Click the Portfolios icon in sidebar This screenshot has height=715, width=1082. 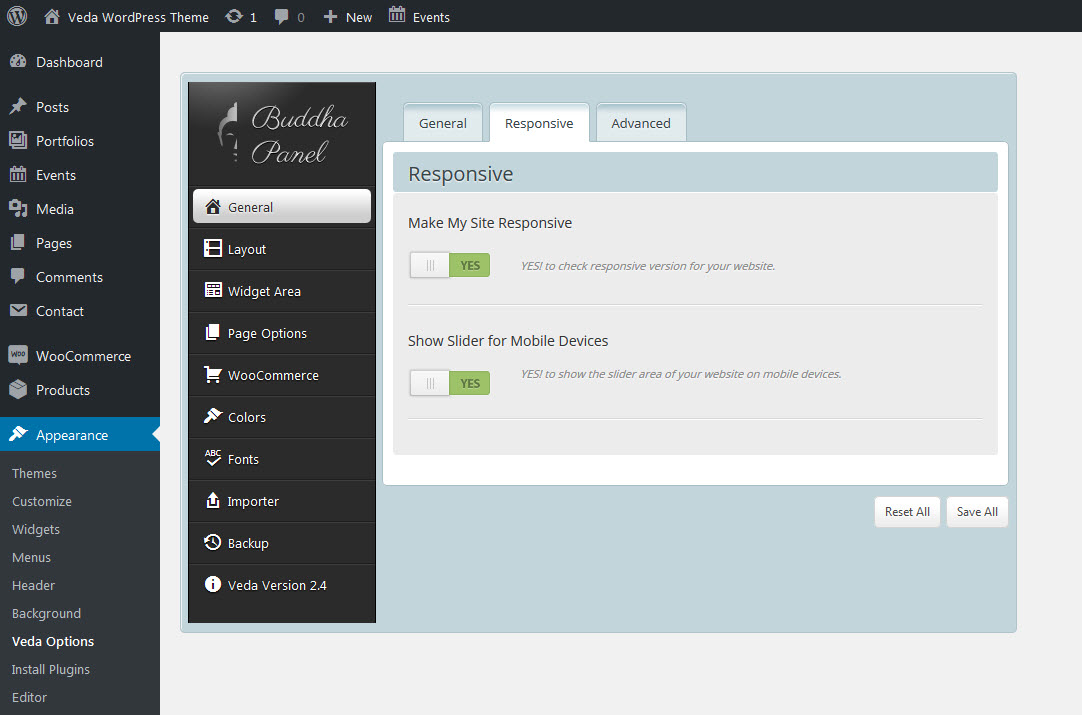[x=18, y=141]
